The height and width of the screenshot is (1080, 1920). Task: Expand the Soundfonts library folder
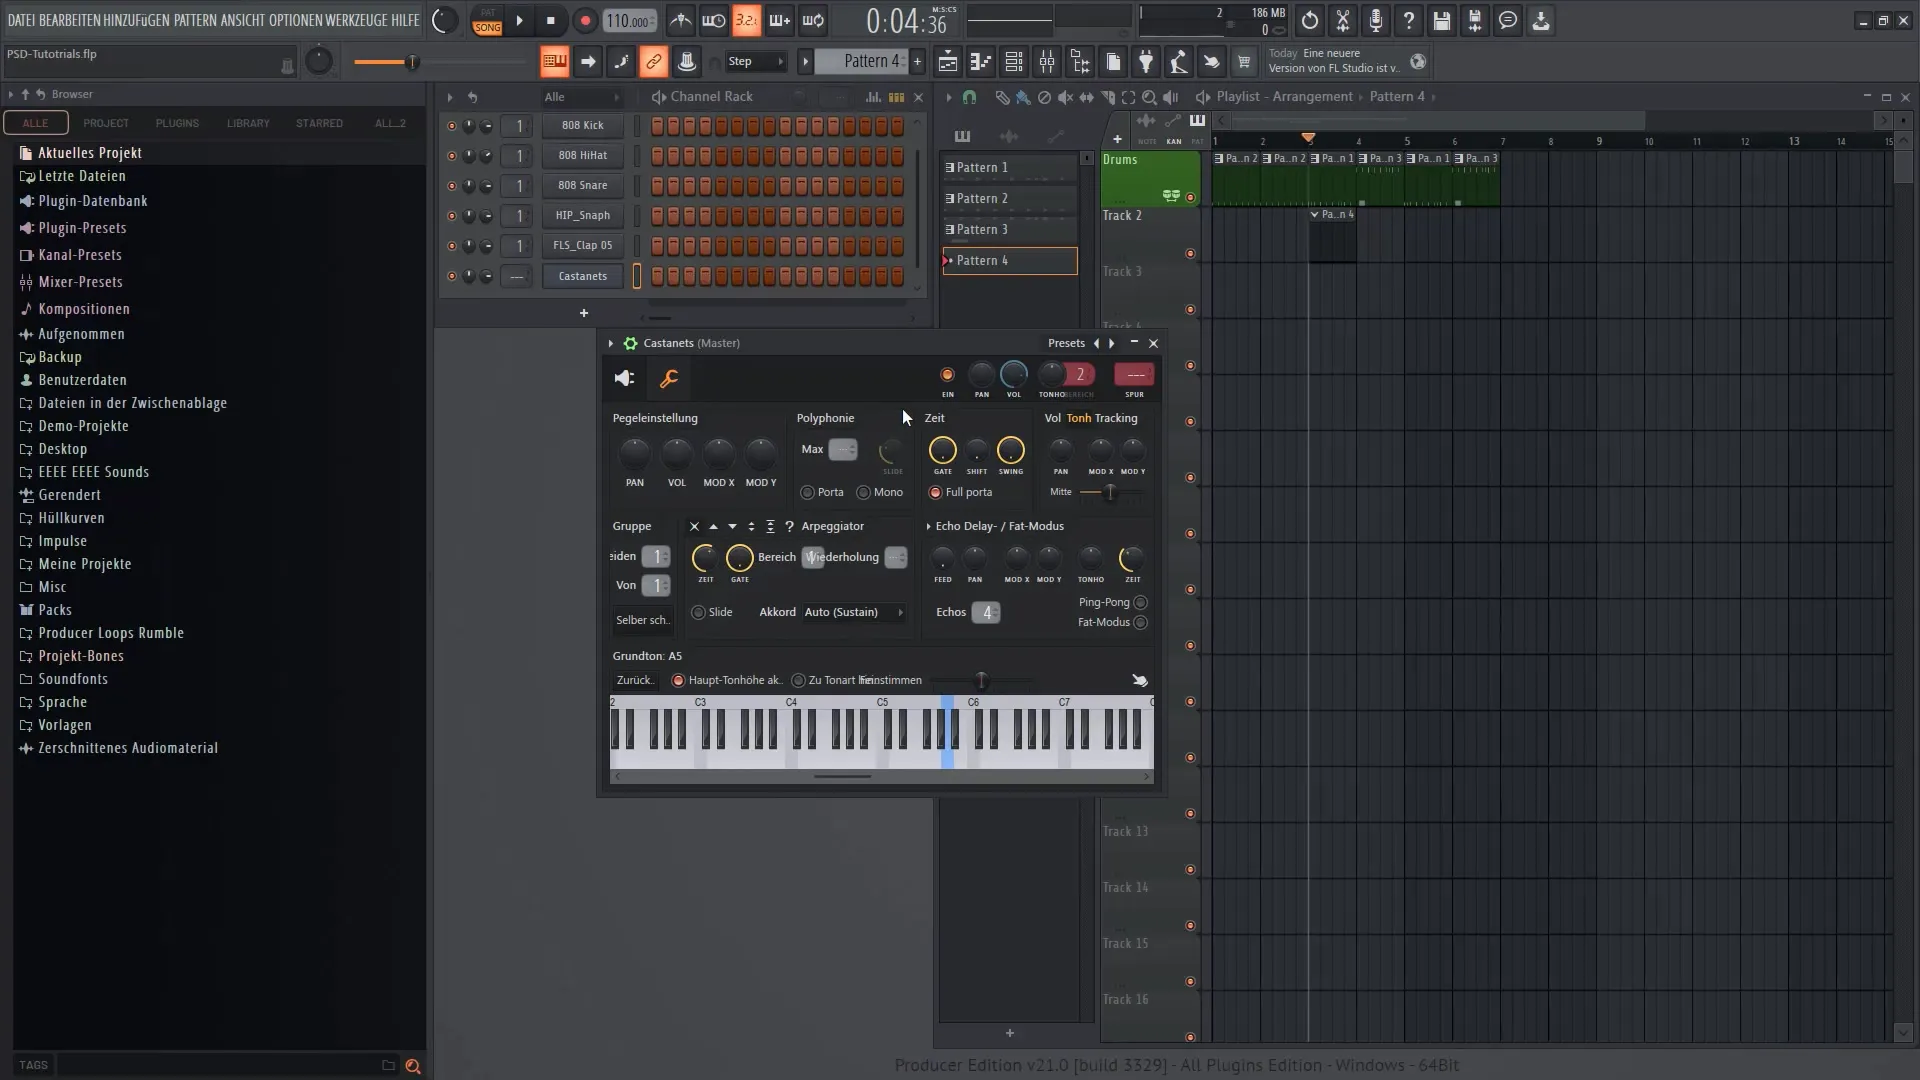[73, 678]
